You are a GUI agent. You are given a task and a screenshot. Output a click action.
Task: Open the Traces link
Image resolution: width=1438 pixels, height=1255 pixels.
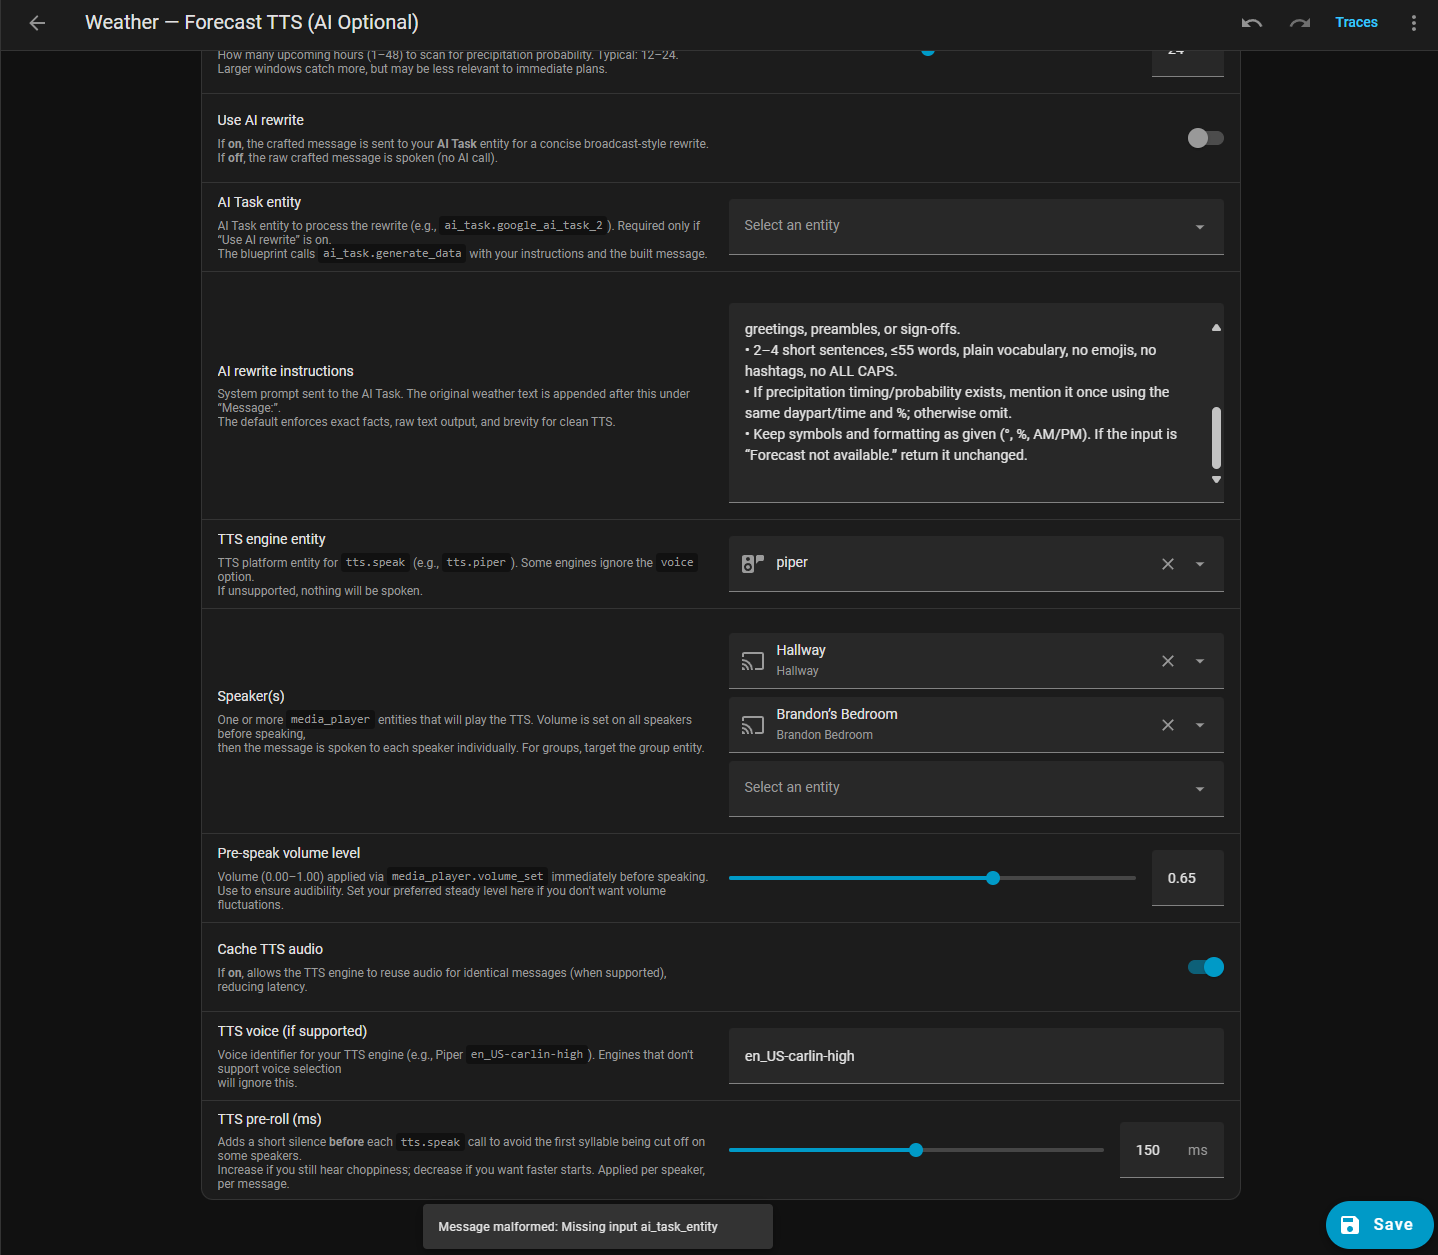tap(1355, 23)
